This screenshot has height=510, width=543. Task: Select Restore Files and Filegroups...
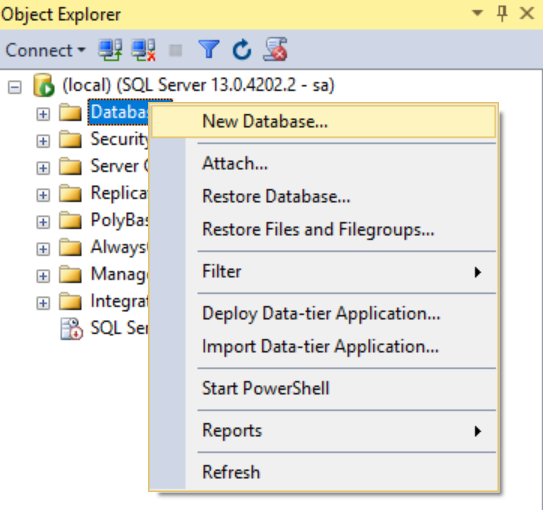324,229
